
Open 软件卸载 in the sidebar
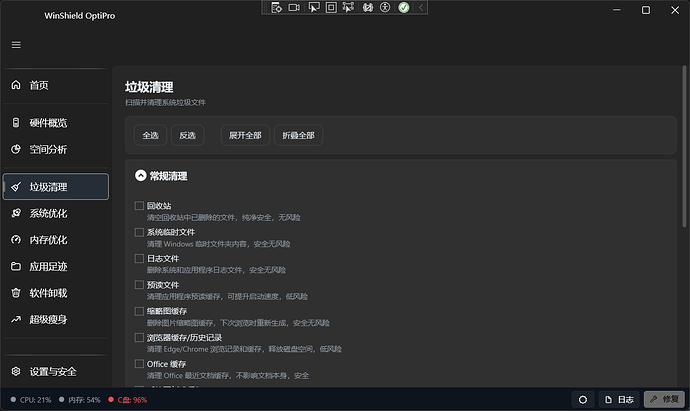point(55,293)
